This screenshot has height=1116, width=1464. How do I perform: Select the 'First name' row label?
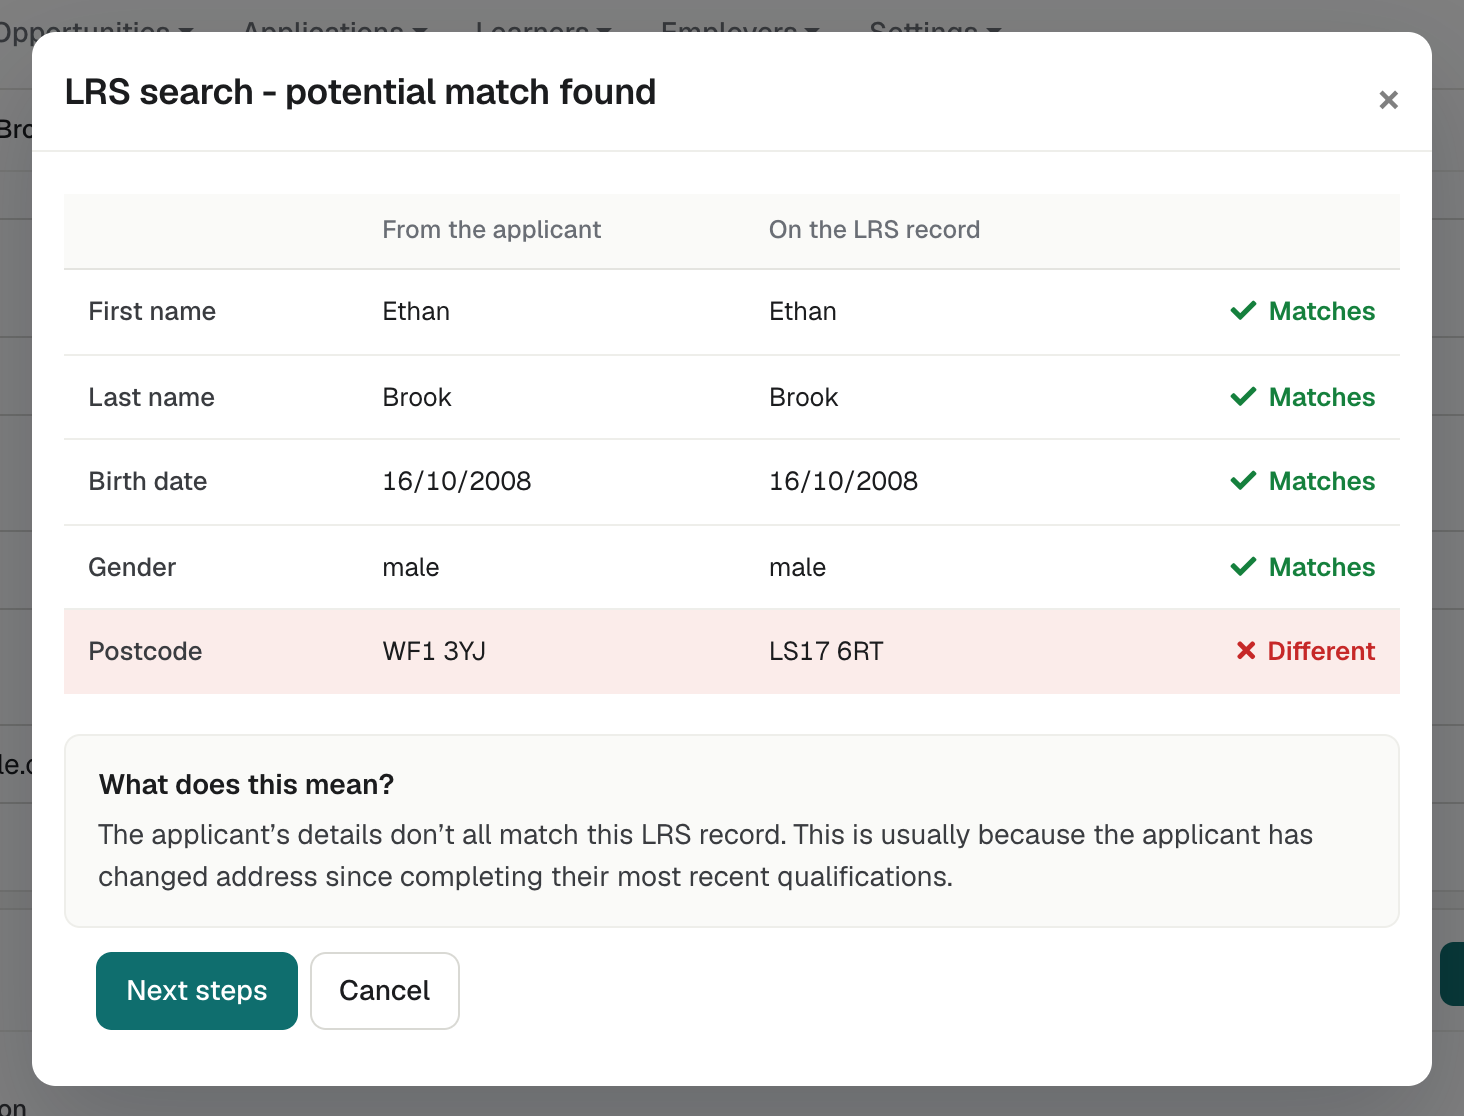(152, 311)
